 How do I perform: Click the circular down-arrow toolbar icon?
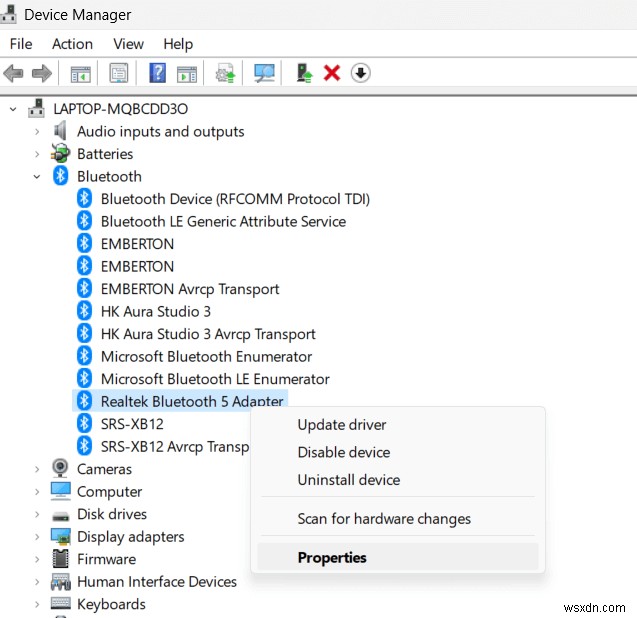click(360, 73)
